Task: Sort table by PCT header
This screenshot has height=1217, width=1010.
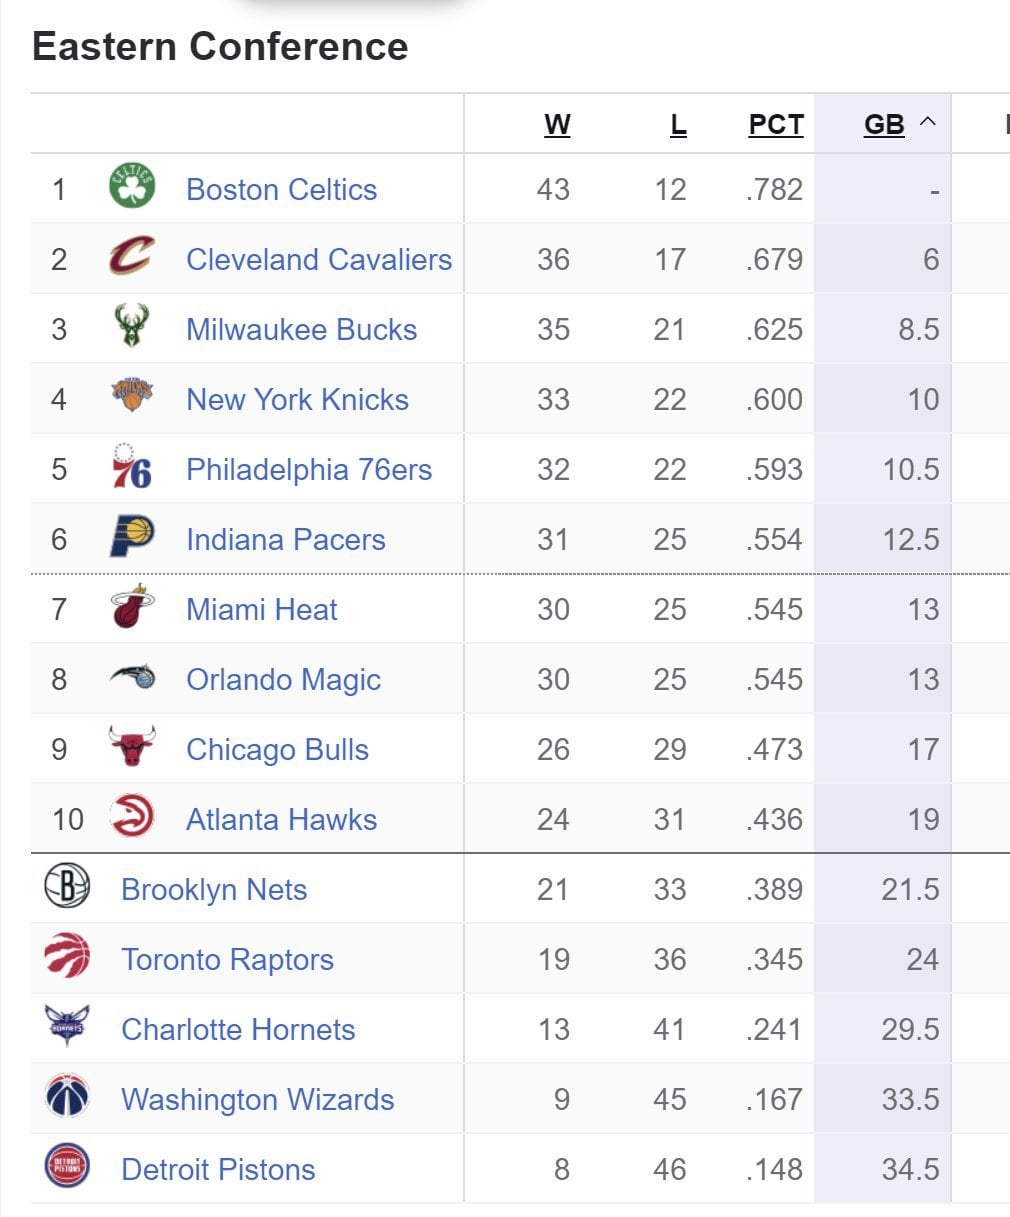Action: (x=776, y=125)
